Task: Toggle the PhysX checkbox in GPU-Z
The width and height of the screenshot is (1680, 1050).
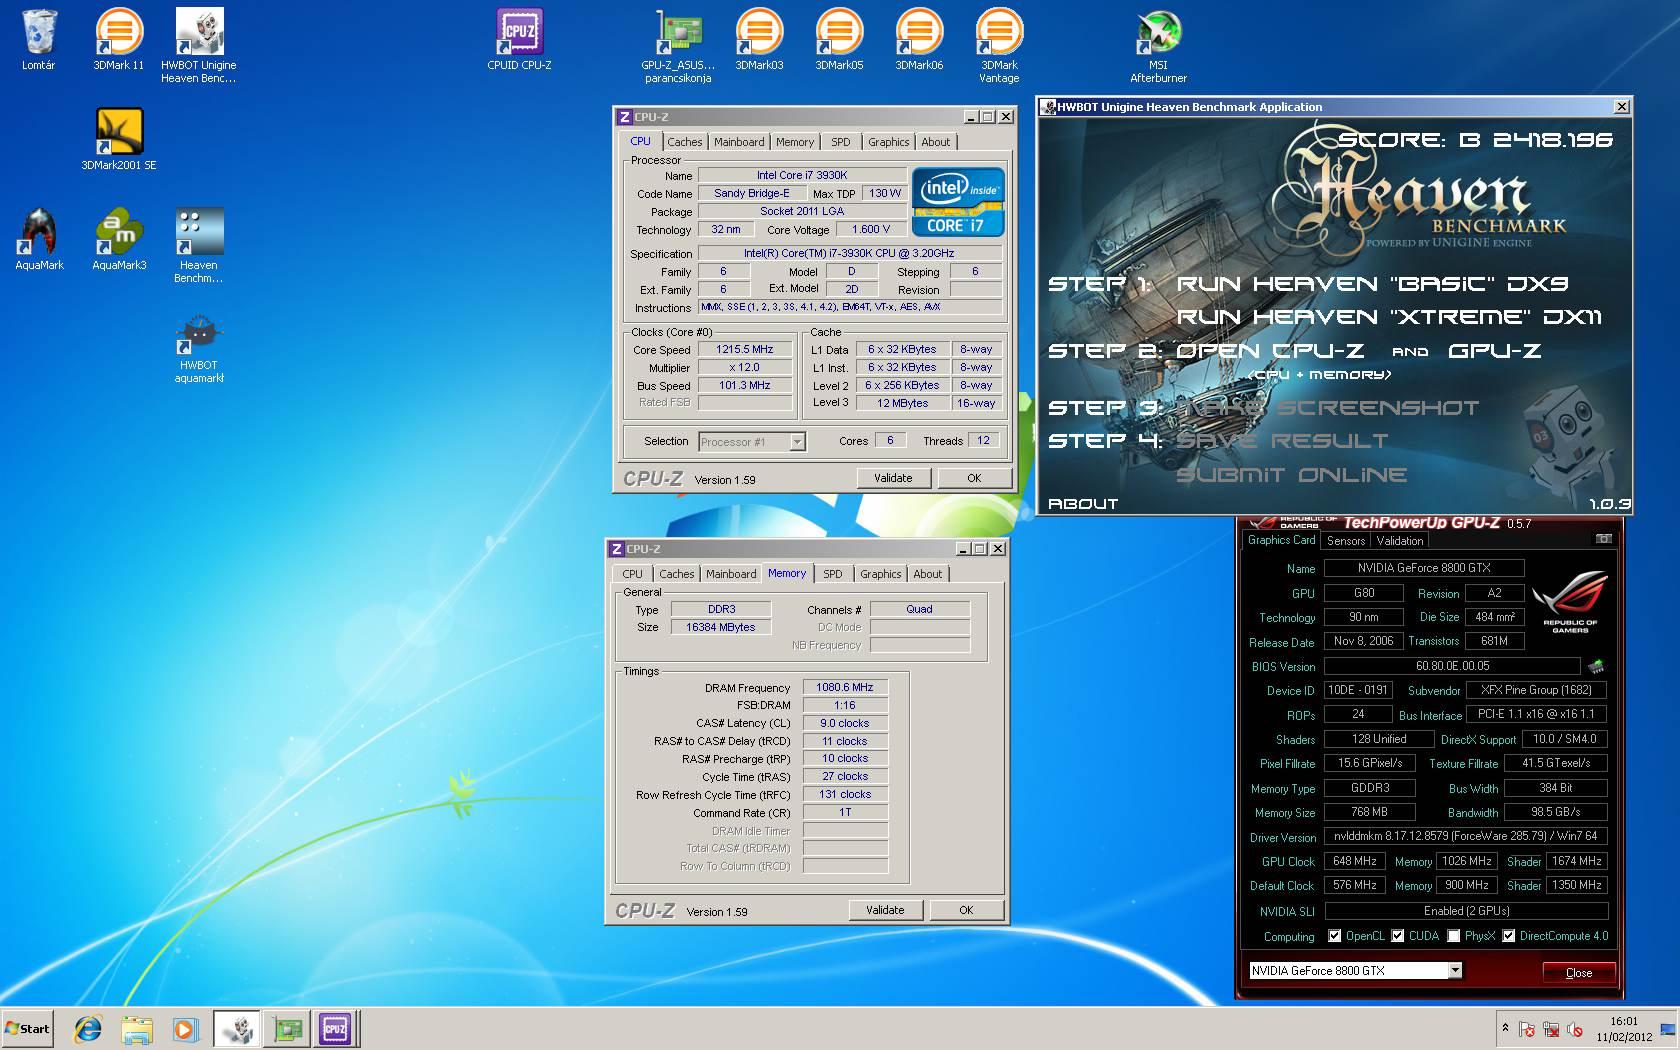Action: (1453, 936)
